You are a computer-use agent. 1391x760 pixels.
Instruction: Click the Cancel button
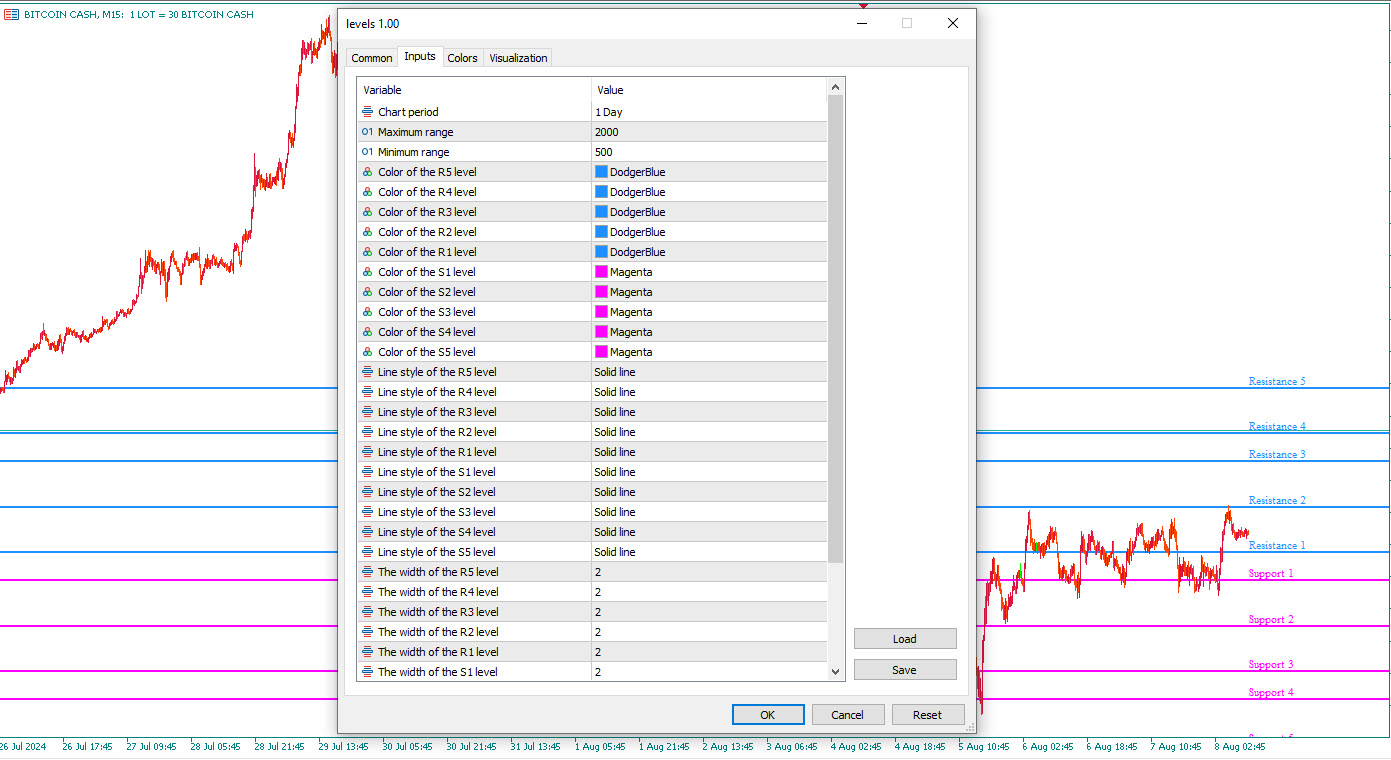click(x=848, y=715)
